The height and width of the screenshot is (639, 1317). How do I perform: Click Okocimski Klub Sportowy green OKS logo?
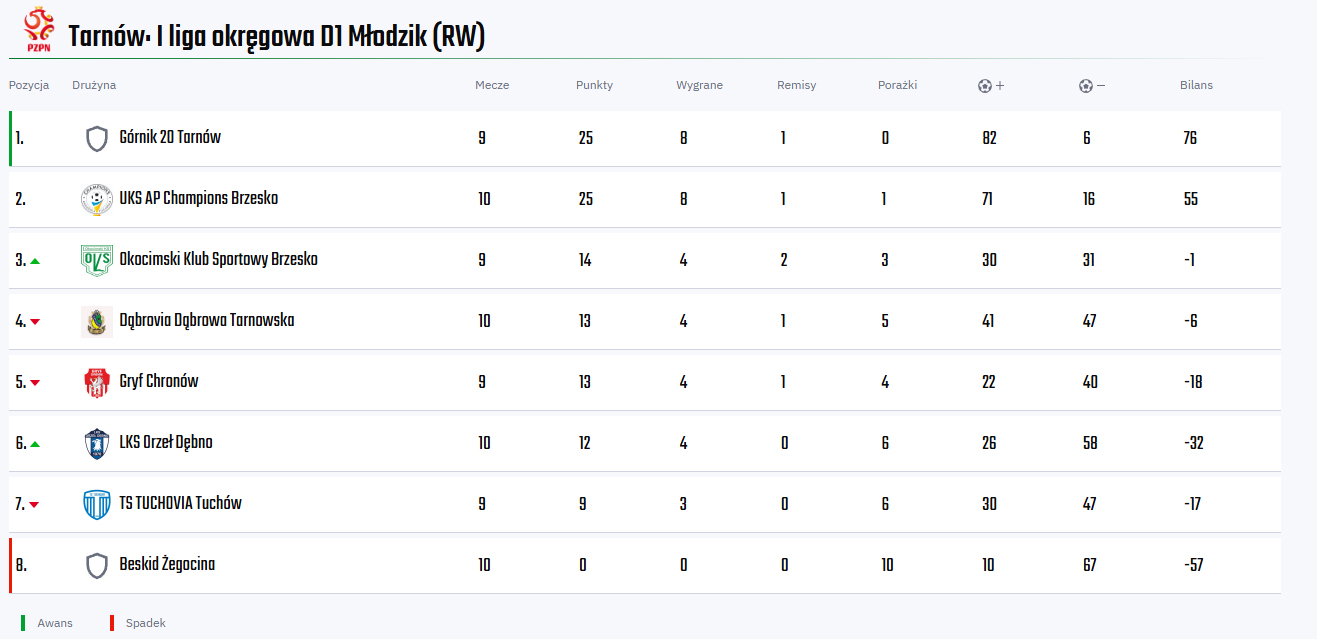click(97, 260)
